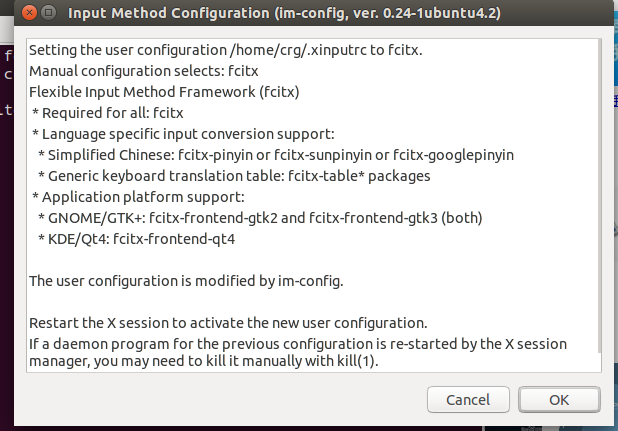Close the Input Method Configuration dialog
The height and width of the screenshot is (431, 618).
(x=29, y=13)
